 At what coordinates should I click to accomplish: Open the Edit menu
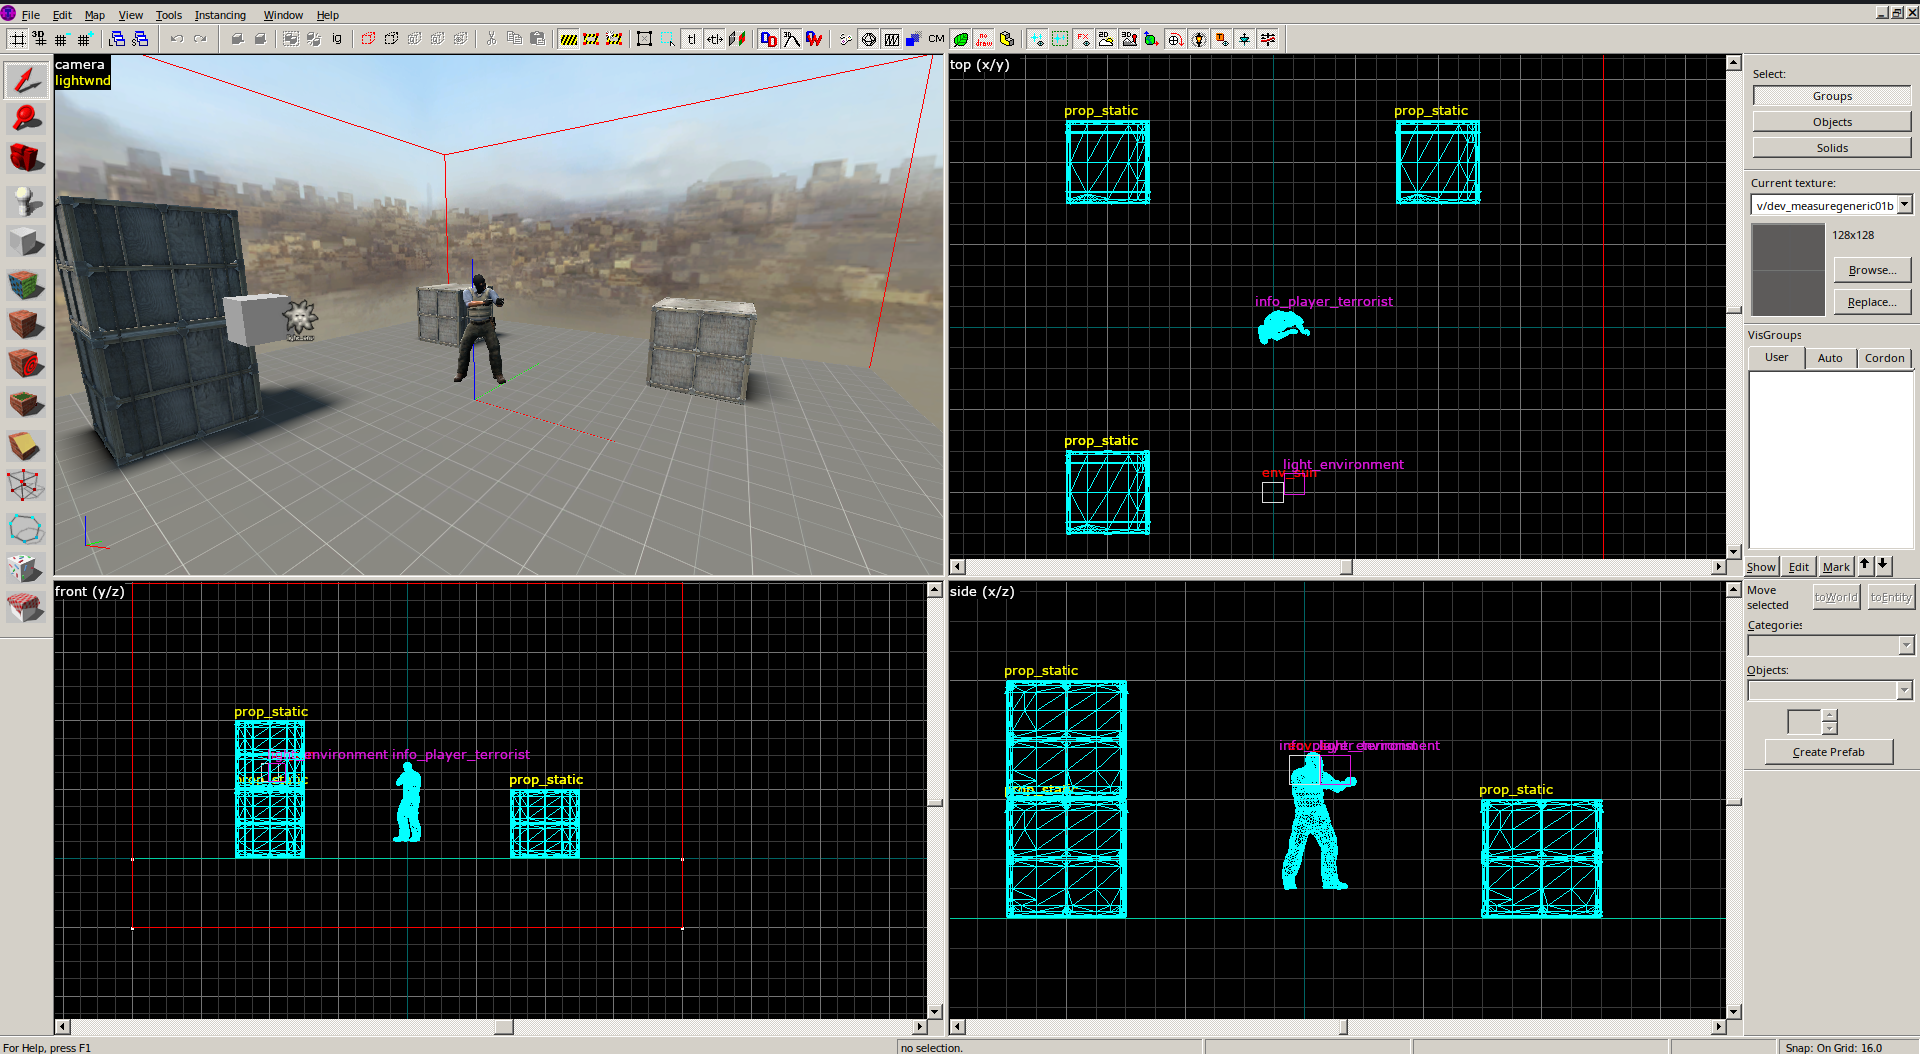click(62, 15)
